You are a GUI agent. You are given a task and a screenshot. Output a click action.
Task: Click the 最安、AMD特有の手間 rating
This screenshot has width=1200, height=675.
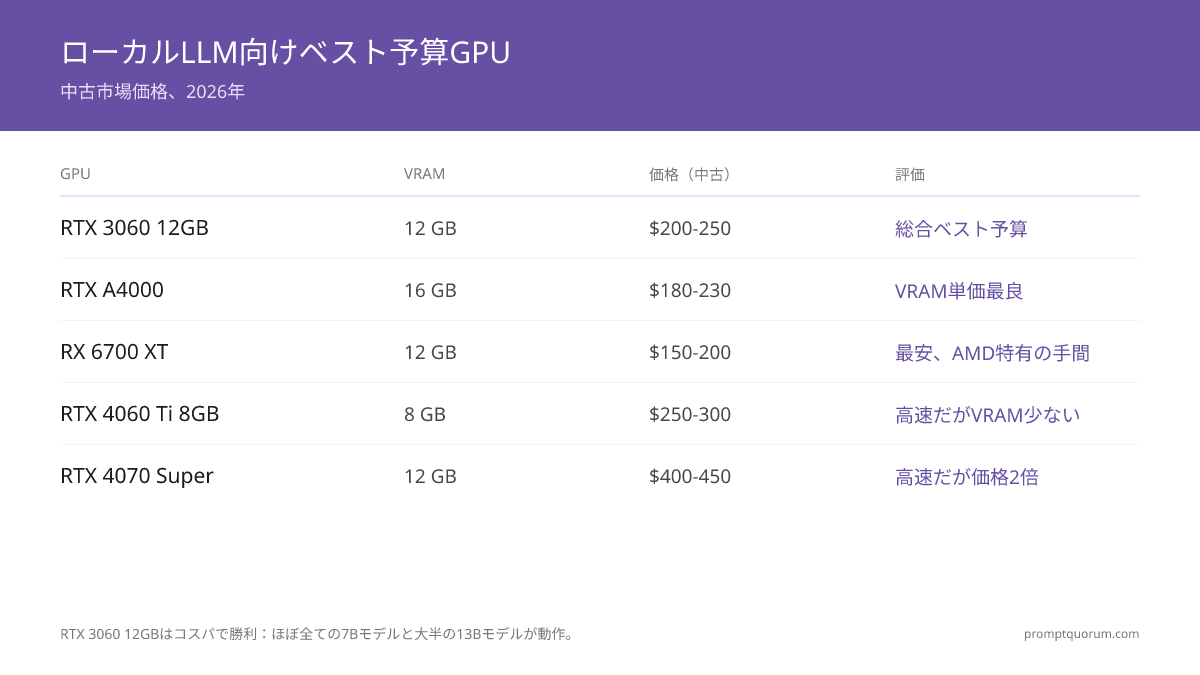[x=992, y=352]
